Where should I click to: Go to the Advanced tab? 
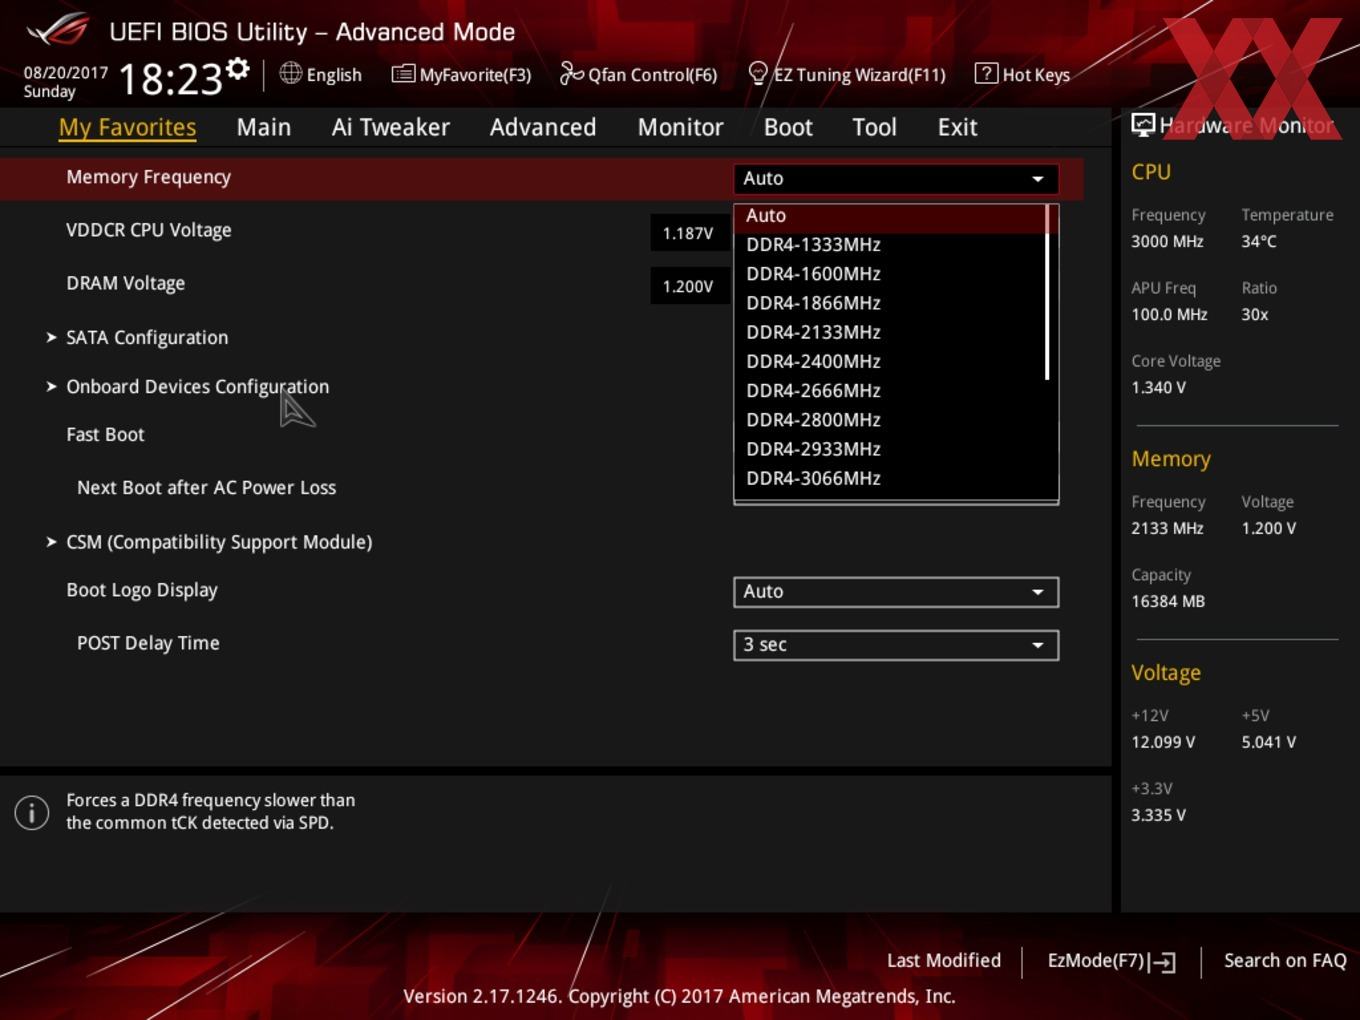(543, 127)
